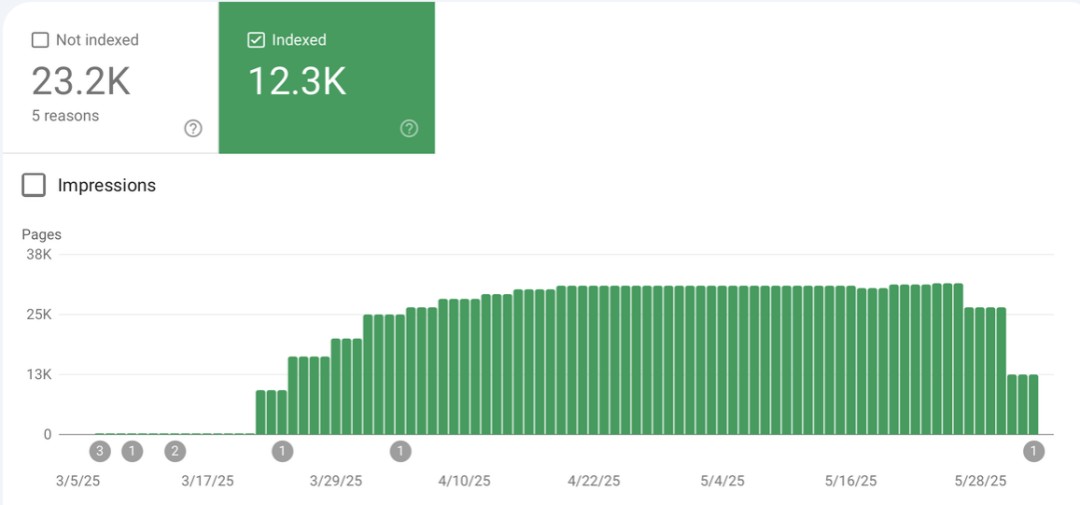Screen dimensions: 1080x505
Task: Tick the Impressions checkbox
Action: 34,185
